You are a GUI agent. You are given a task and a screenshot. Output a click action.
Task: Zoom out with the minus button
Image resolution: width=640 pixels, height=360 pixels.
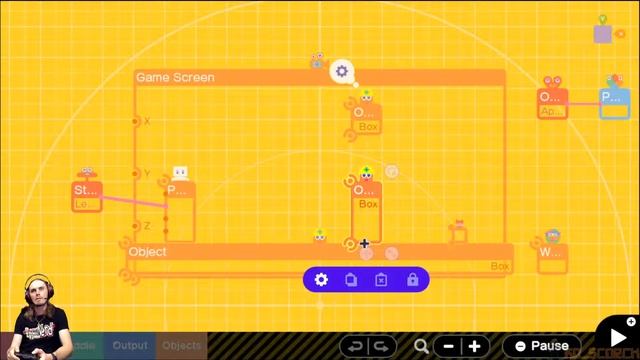tap(448, 347)
